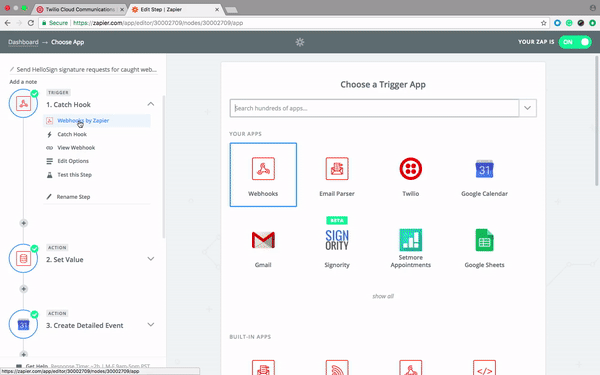The image size is (600, 375).
Task: Add a step after Catch Hook
Action: tap(23, 223)
